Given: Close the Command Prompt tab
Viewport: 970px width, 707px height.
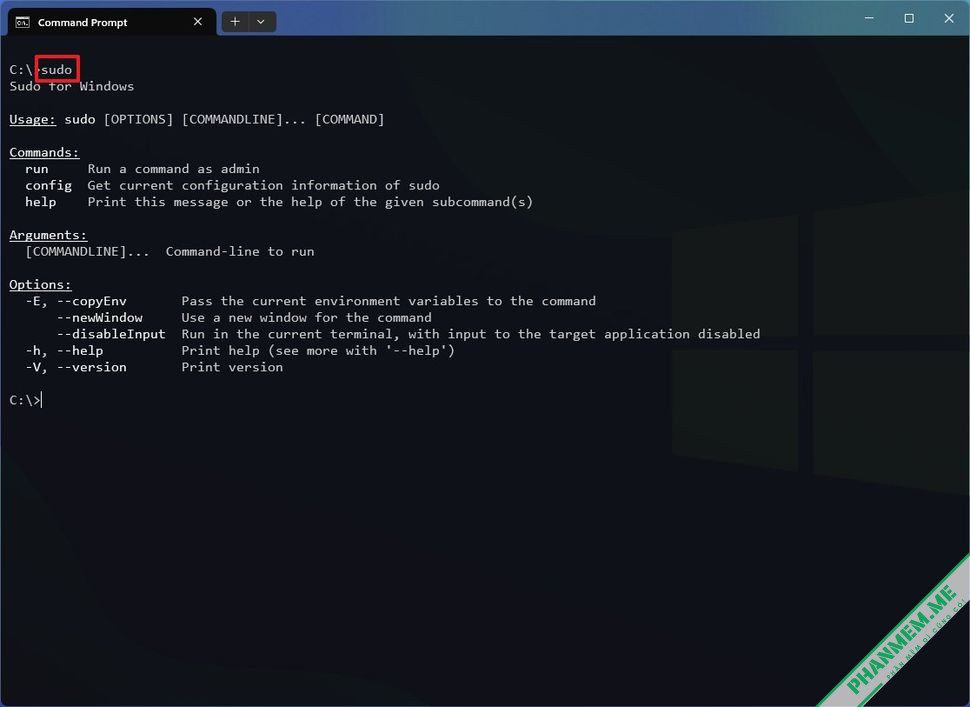Looking at the screenshot, I should [x=198, y=22].
